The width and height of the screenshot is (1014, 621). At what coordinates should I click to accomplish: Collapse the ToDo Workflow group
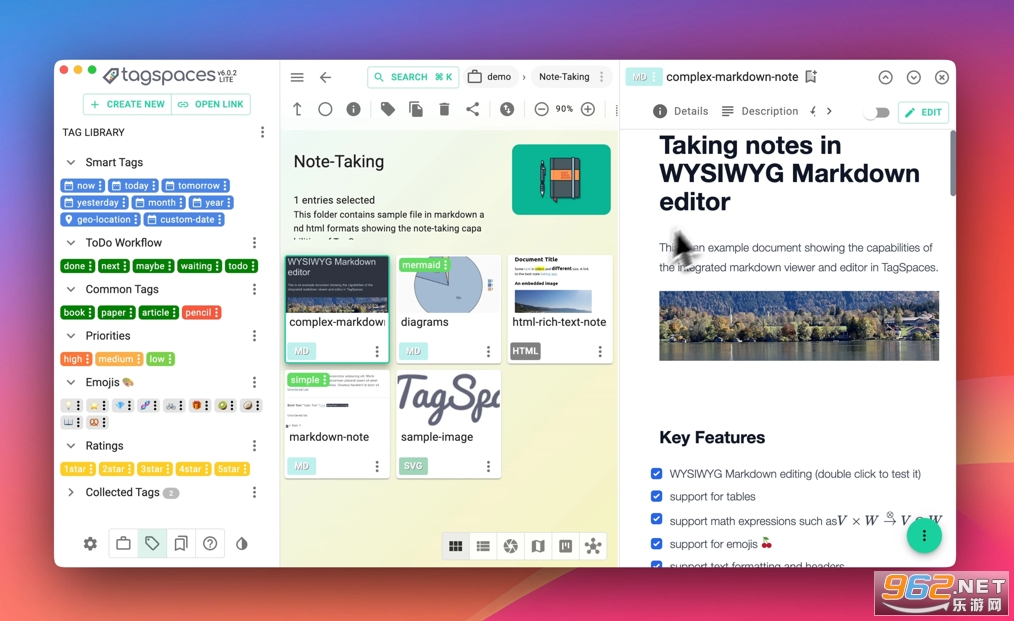pyautogui.click(x=71, y=243)
